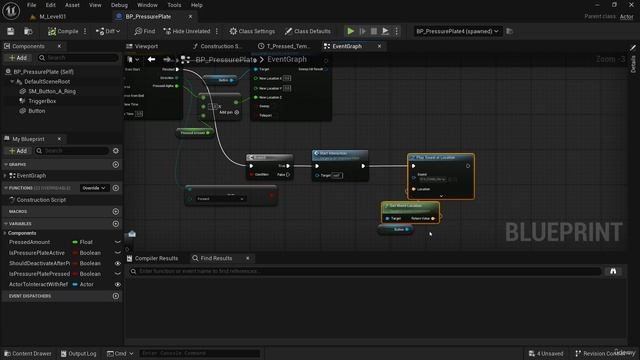
Task: Open the Asset menu
Action: click(72, 5)
